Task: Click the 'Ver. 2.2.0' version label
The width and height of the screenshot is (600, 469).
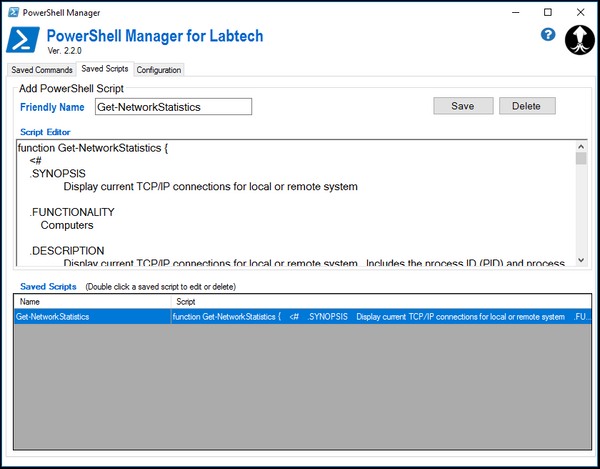Action: pos(65,50)
